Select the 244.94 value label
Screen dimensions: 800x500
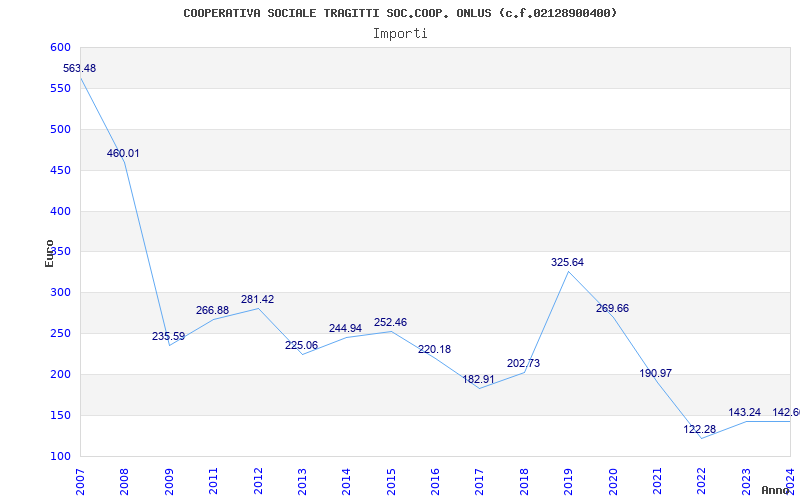click(345, 329)
